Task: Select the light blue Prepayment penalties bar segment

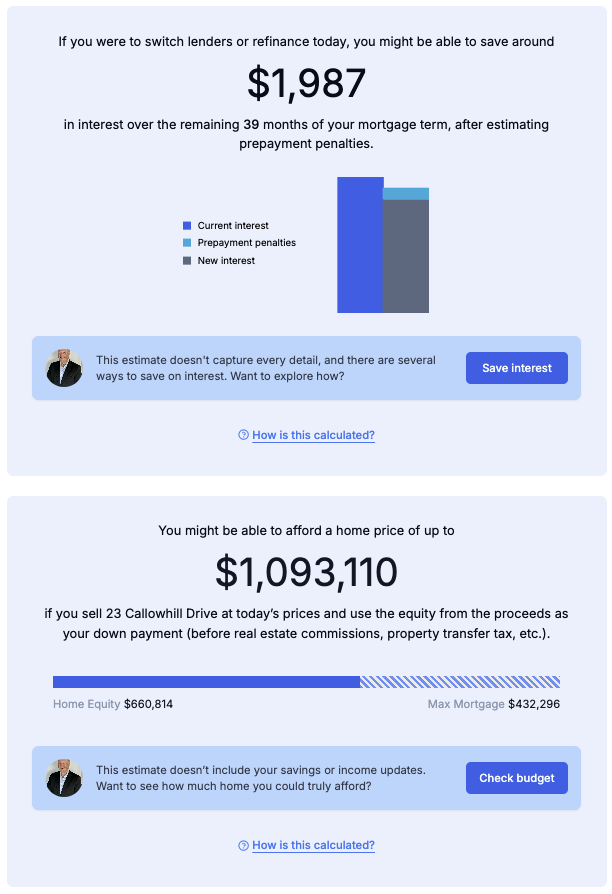Action: 406,194
